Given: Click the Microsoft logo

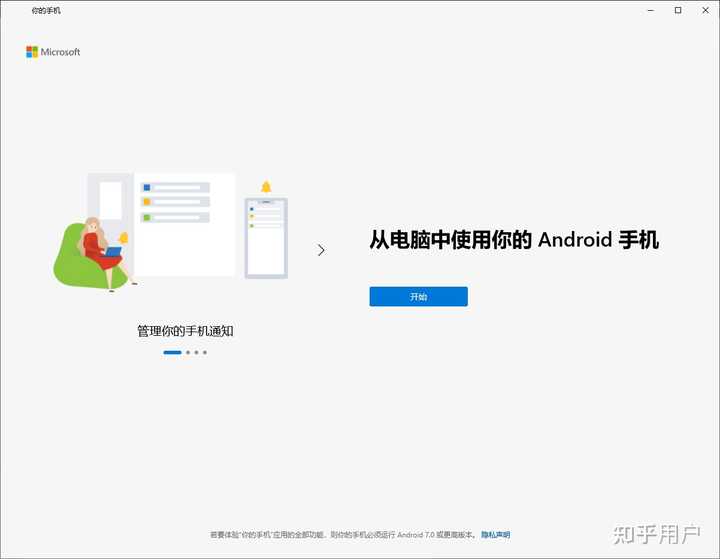Looking at the screenshot, I should click(x=53, y=52).
